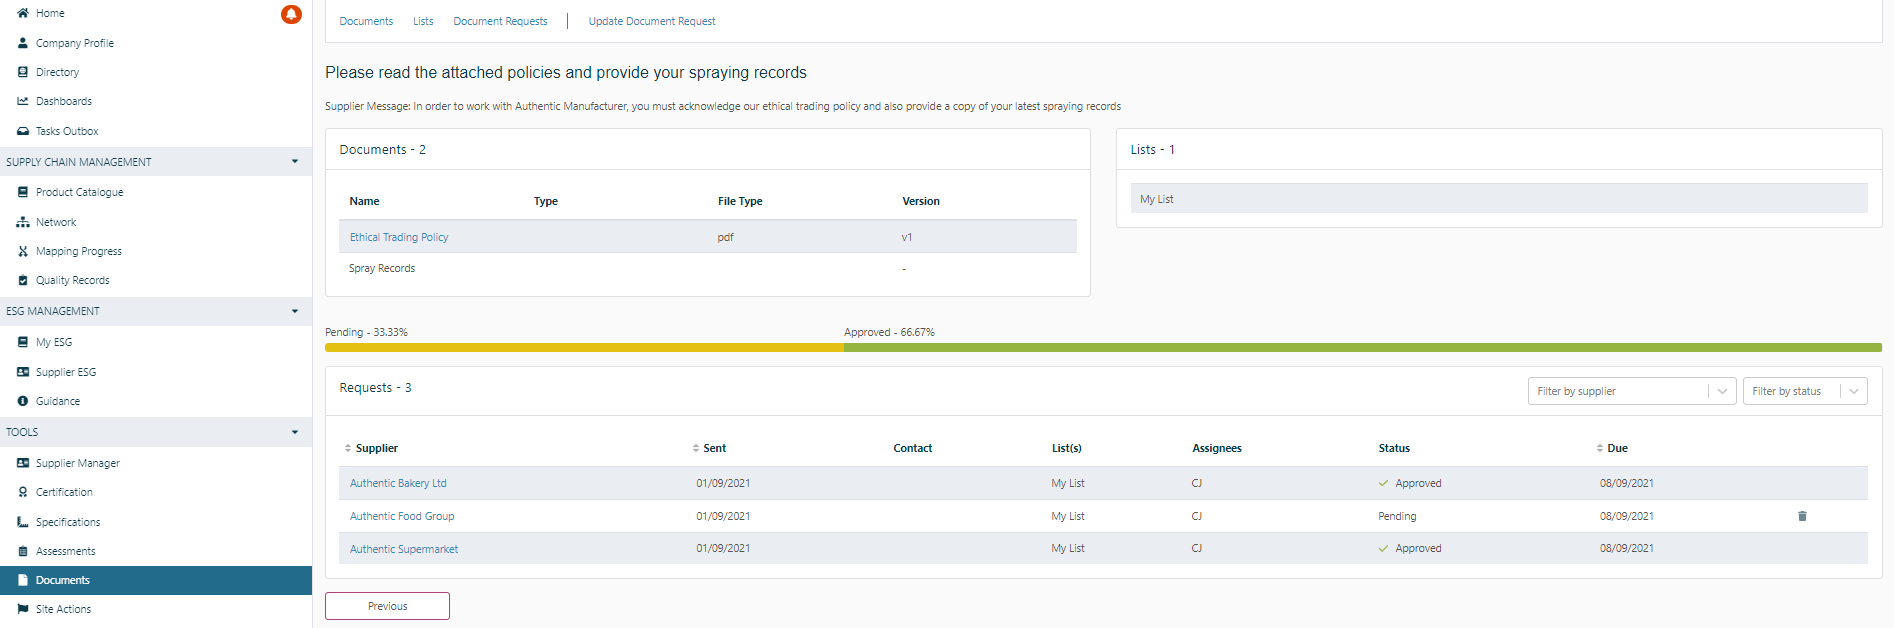The width and height of the screenshot is (1894, 628).
Task: Open the Ethical Trading Policy document link
Action: (399, 237)
